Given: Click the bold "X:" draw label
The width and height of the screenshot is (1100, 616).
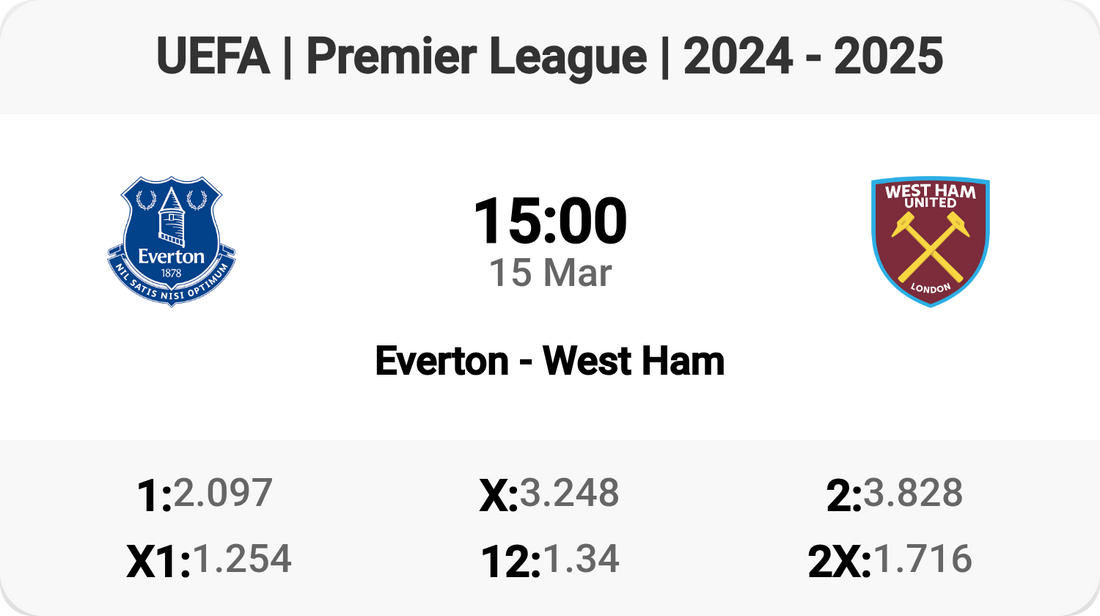Looking at the screenshot, I should [x=498, y=496].
